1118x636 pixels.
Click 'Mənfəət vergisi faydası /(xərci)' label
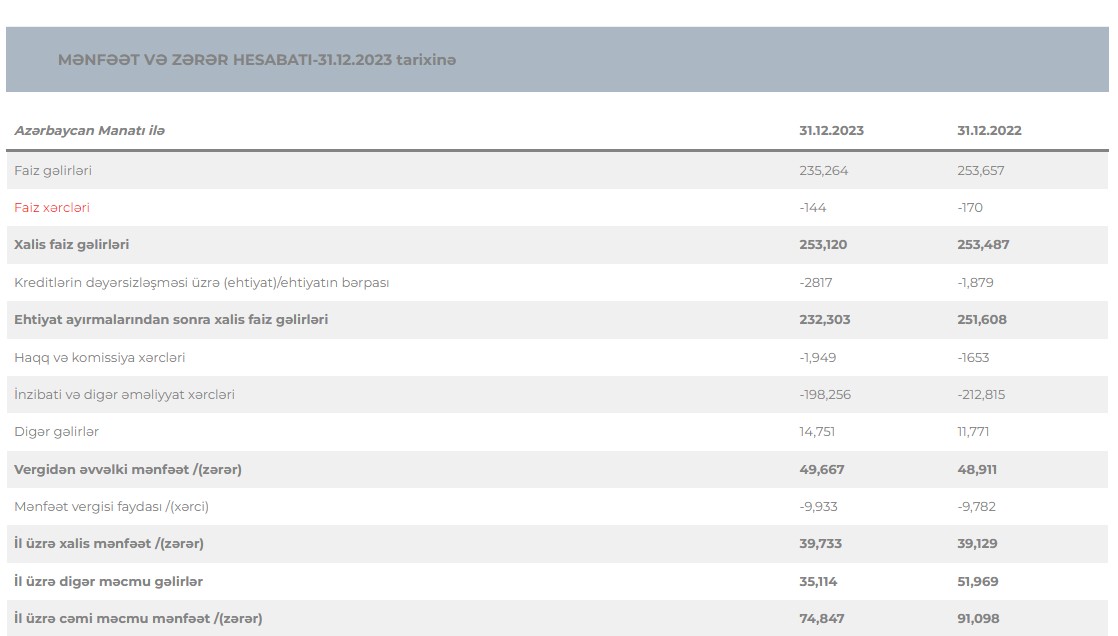[x=111, y=507]
